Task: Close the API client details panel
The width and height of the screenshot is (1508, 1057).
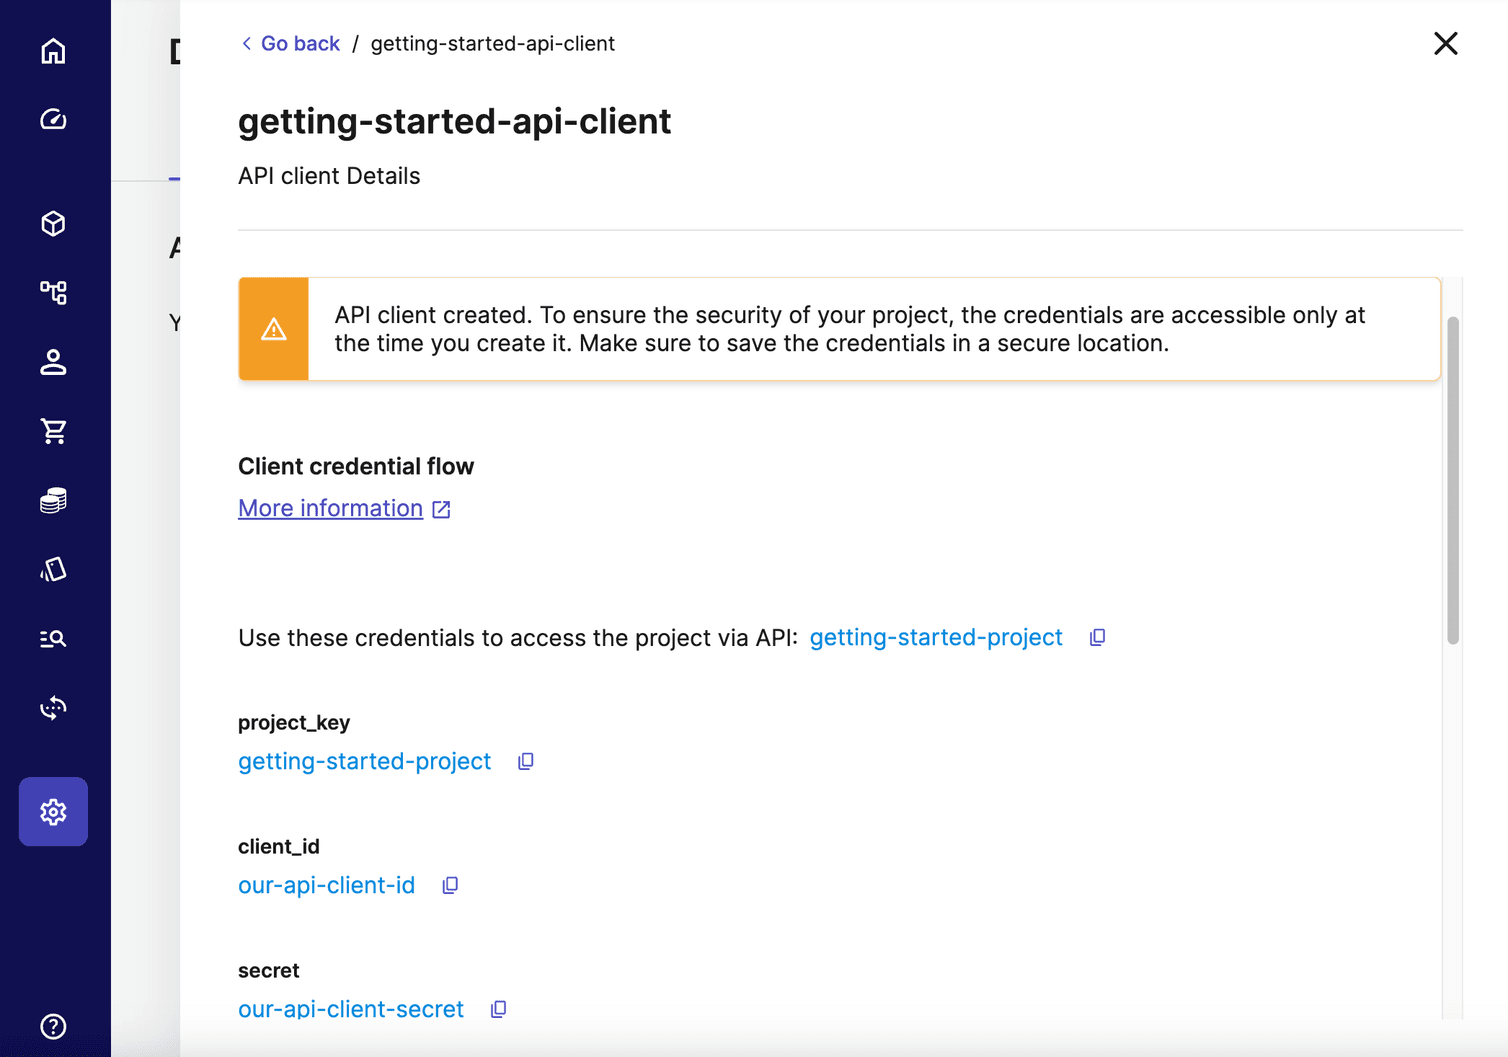Action: coord(1445,43)
